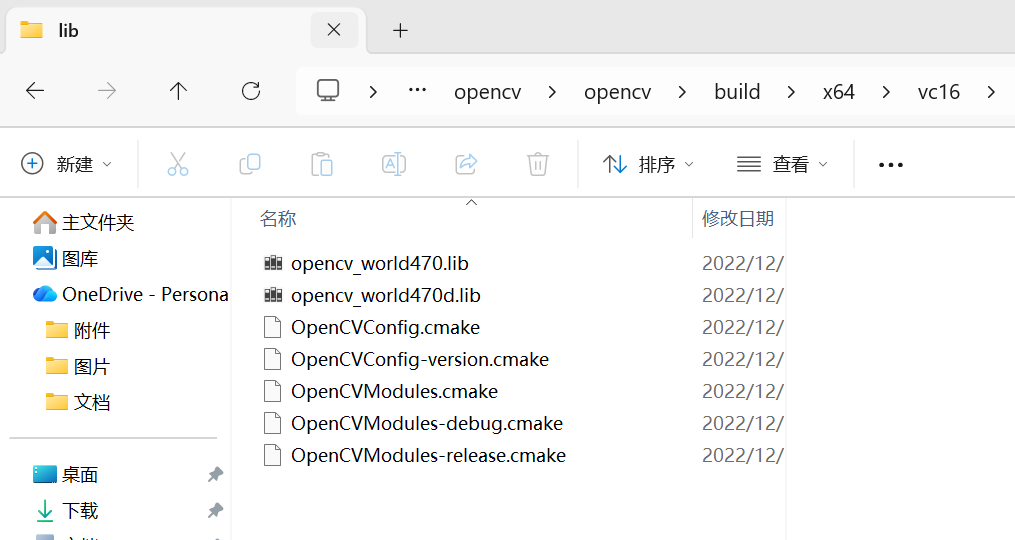Screen dimensions: 1015x540
Task: Sort by 修改日期 column header
Action: coord(738,219)
